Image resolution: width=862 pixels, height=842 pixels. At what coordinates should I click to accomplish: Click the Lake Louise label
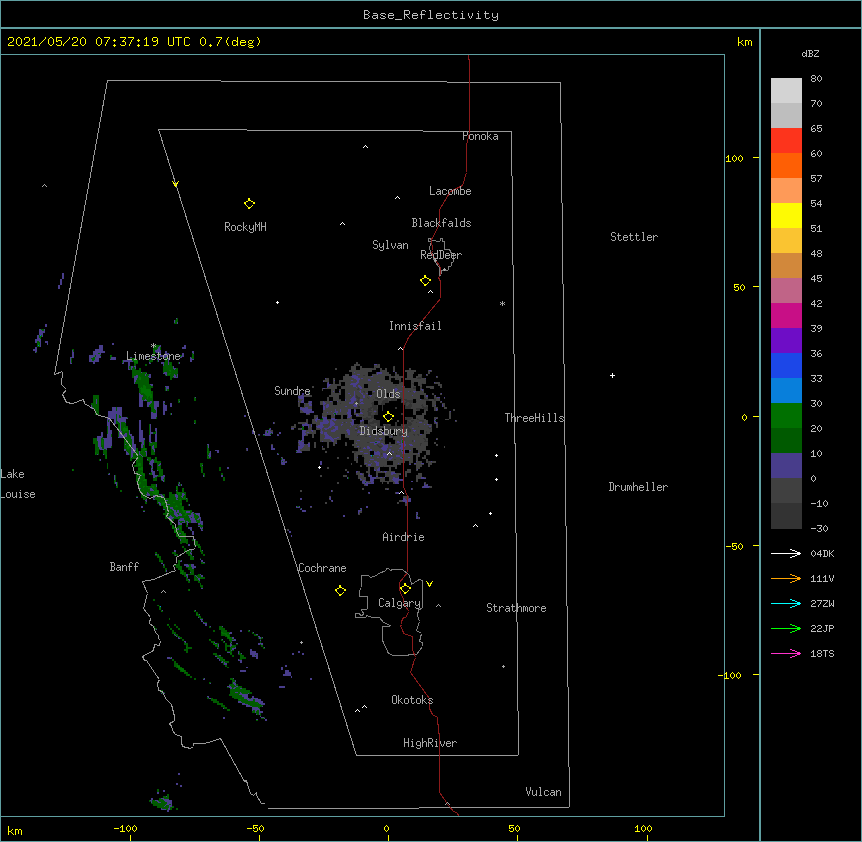tap(18, 484)
